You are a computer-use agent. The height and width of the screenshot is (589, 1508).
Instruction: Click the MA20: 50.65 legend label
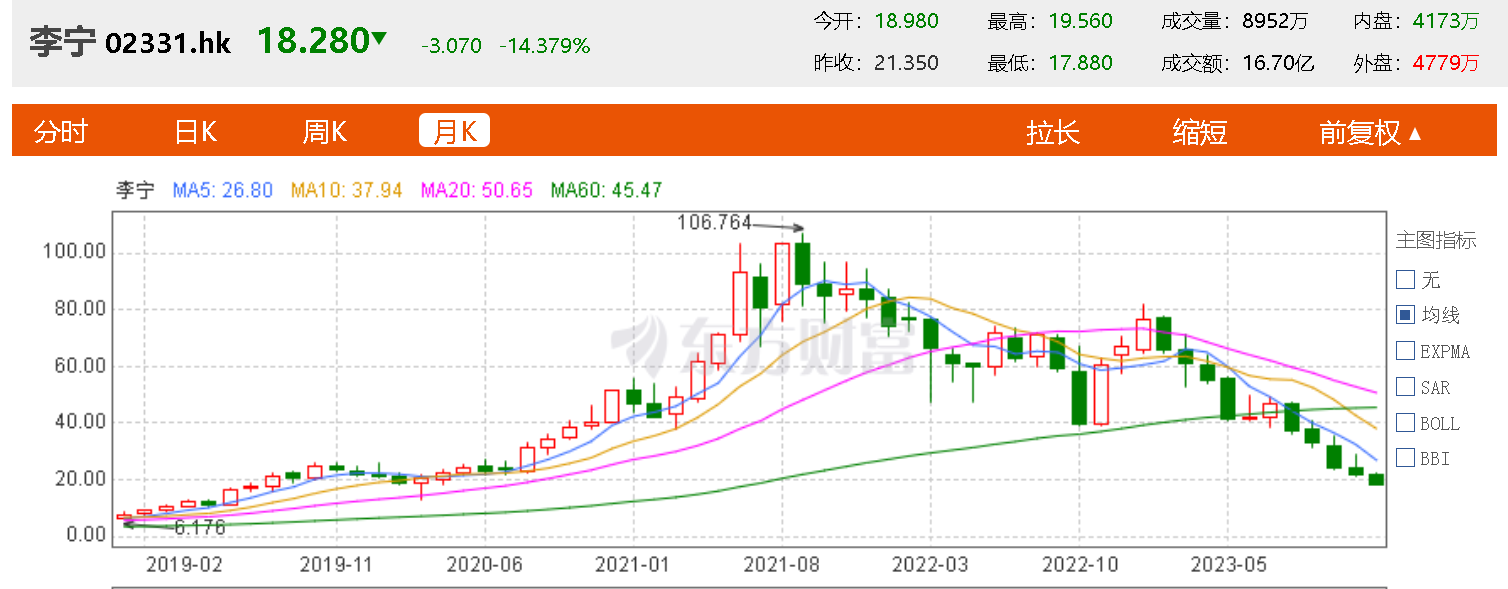(x=477, y=190)
